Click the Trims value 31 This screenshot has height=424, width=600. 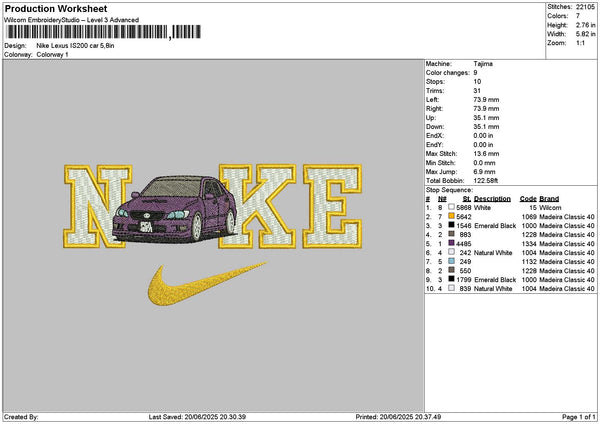(x=477, y=91)
